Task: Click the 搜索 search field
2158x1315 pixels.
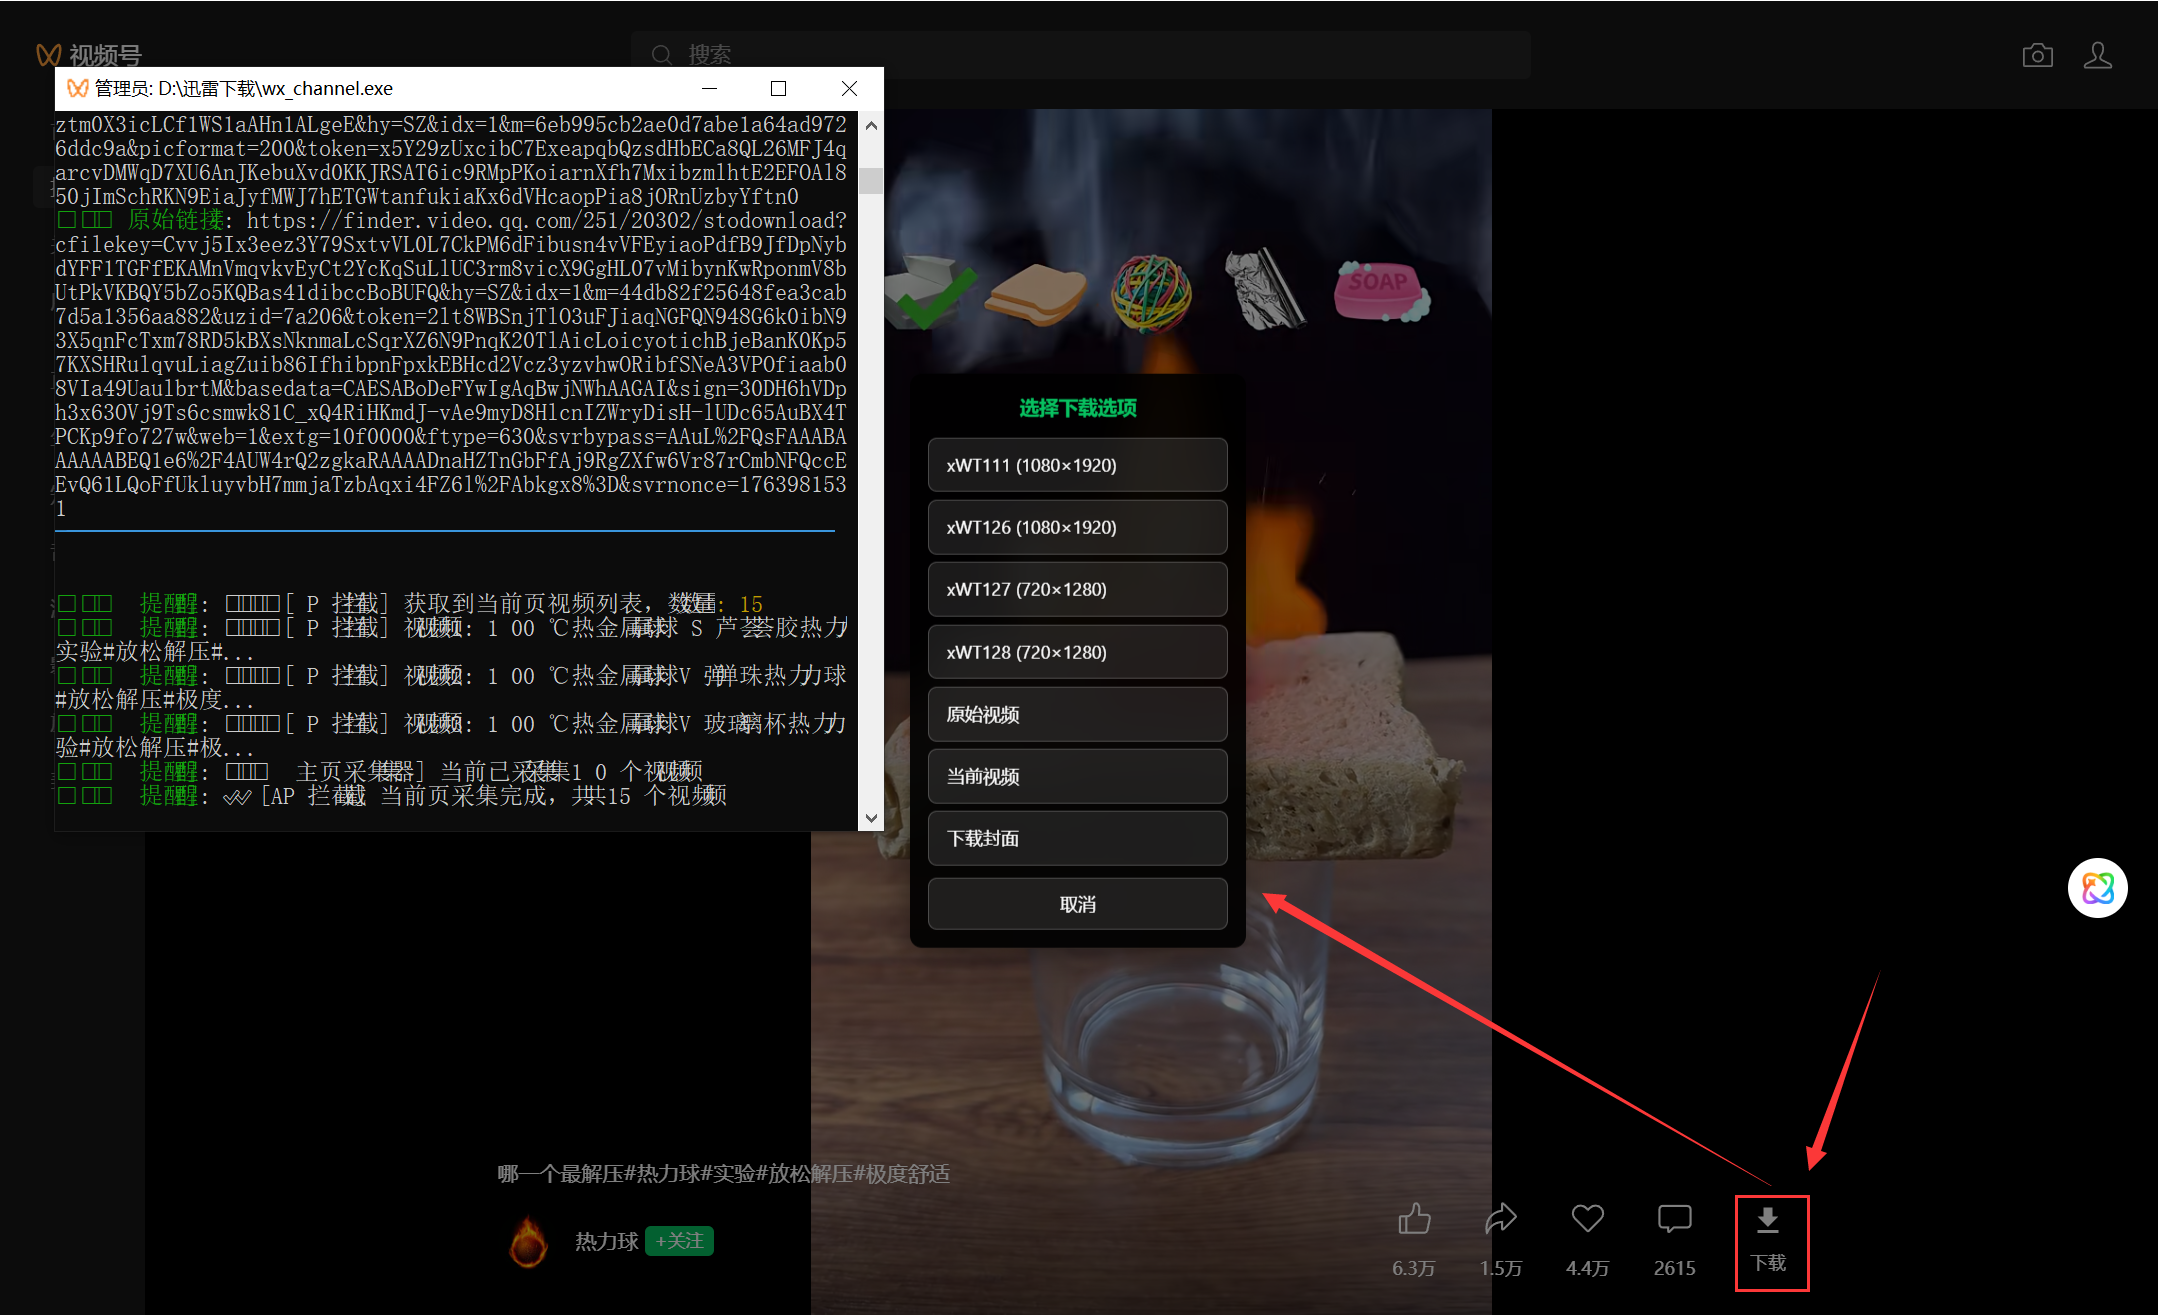Action: 1080,55
